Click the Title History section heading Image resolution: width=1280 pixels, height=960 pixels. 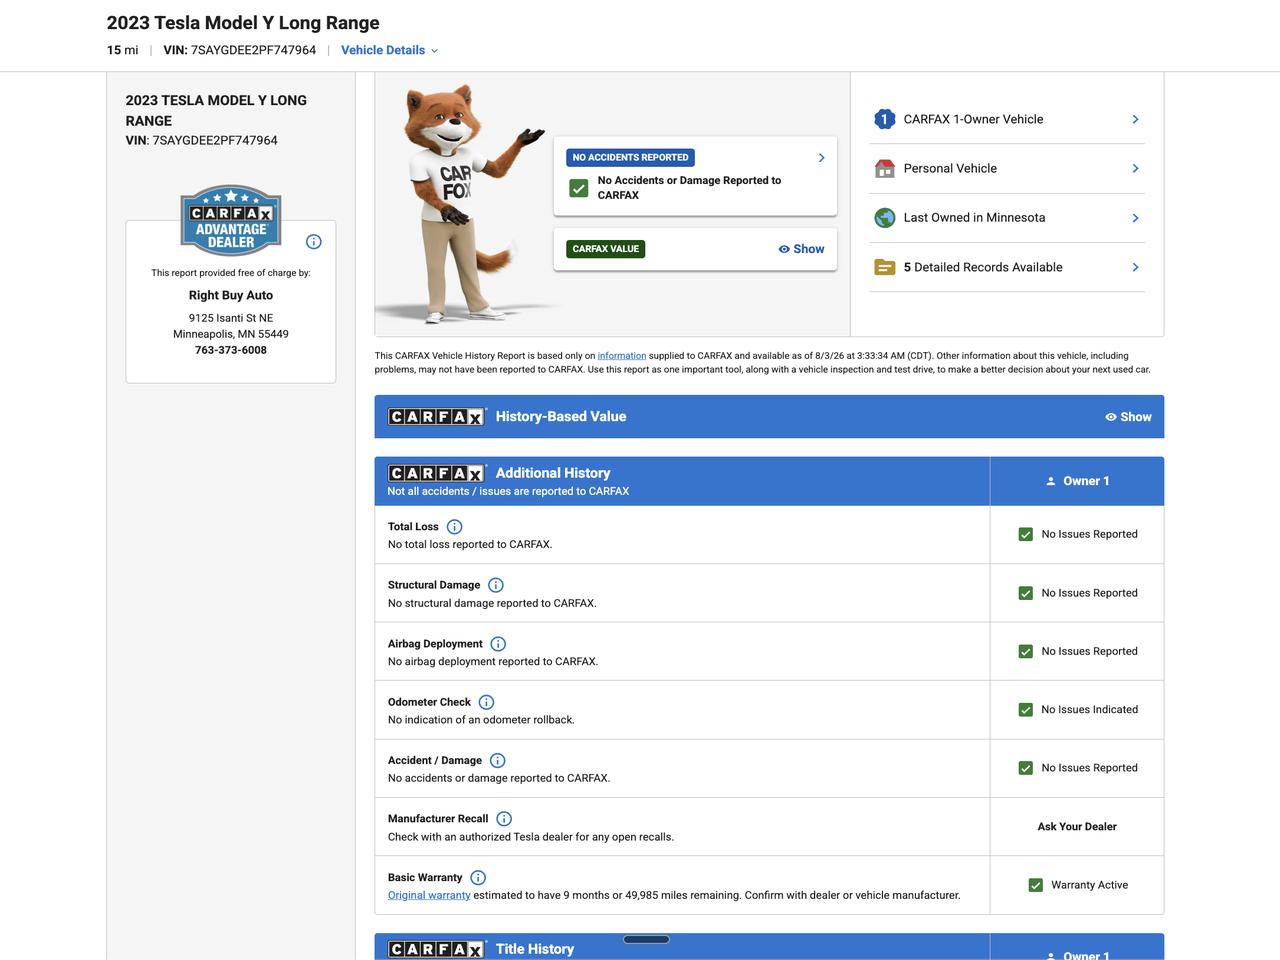point(535,949)
